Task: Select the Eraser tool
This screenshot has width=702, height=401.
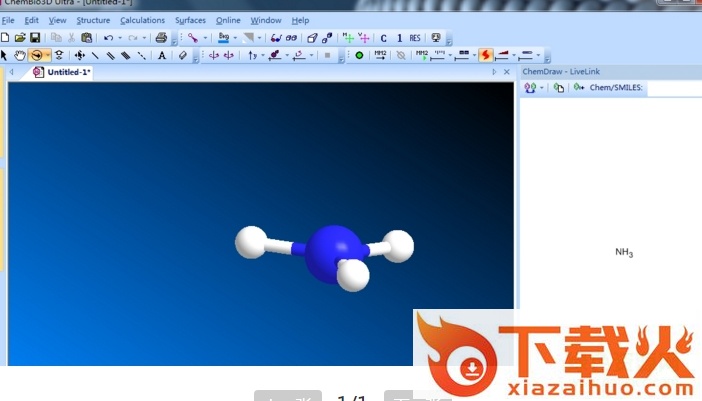Action: 182,55
